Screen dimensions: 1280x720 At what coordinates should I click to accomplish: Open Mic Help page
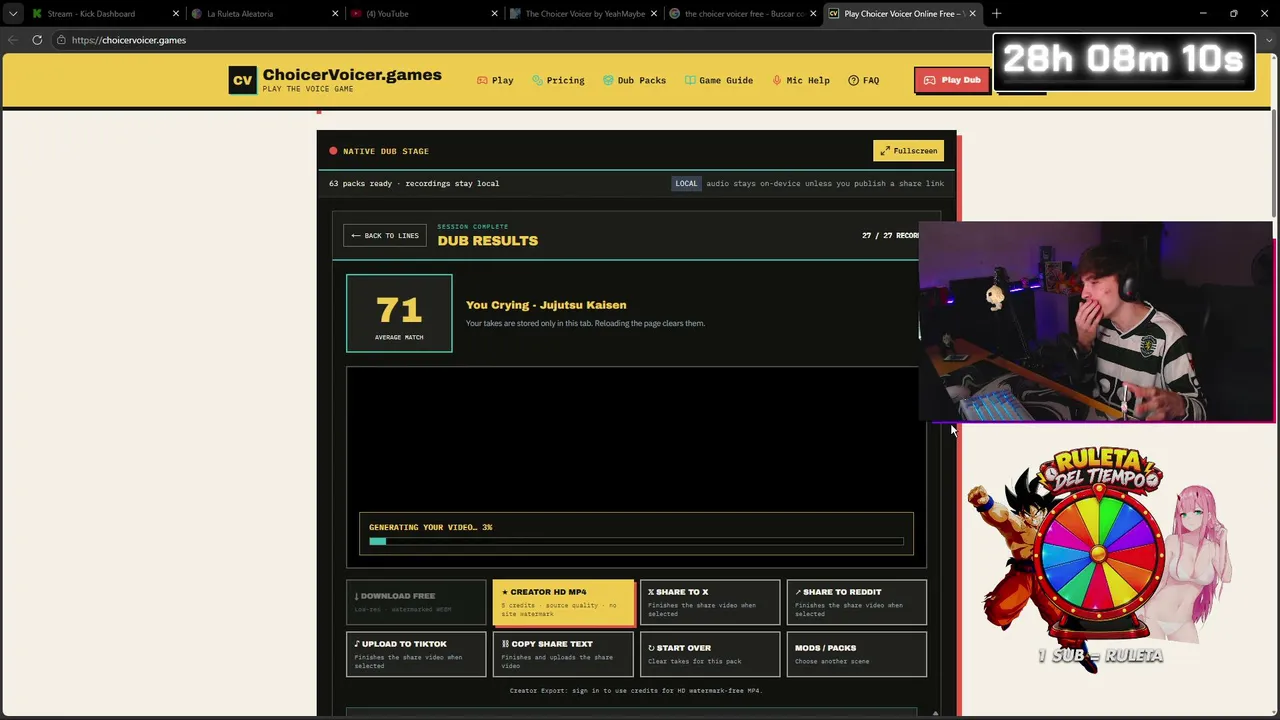pyautogui.click(x=801, y=80)
